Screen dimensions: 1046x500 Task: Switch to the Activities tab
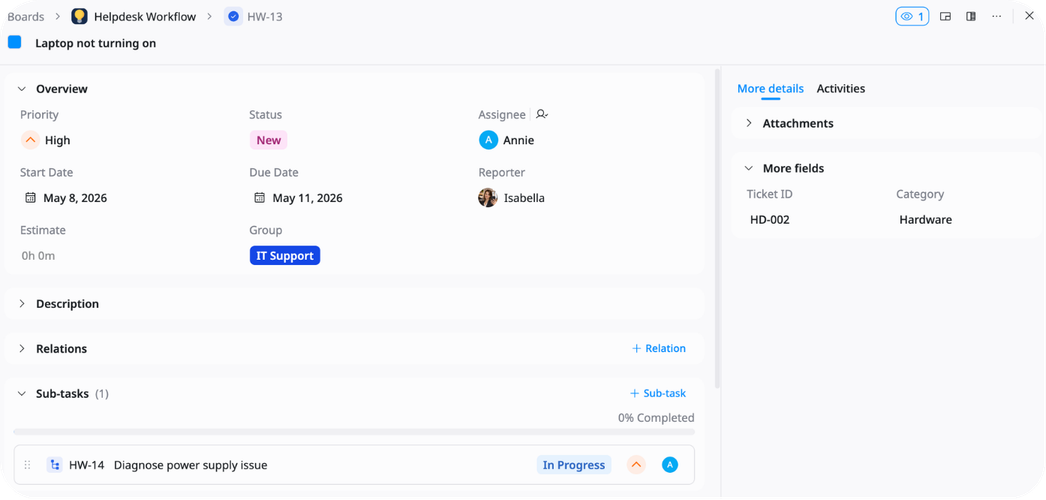[x=841, y=89]
